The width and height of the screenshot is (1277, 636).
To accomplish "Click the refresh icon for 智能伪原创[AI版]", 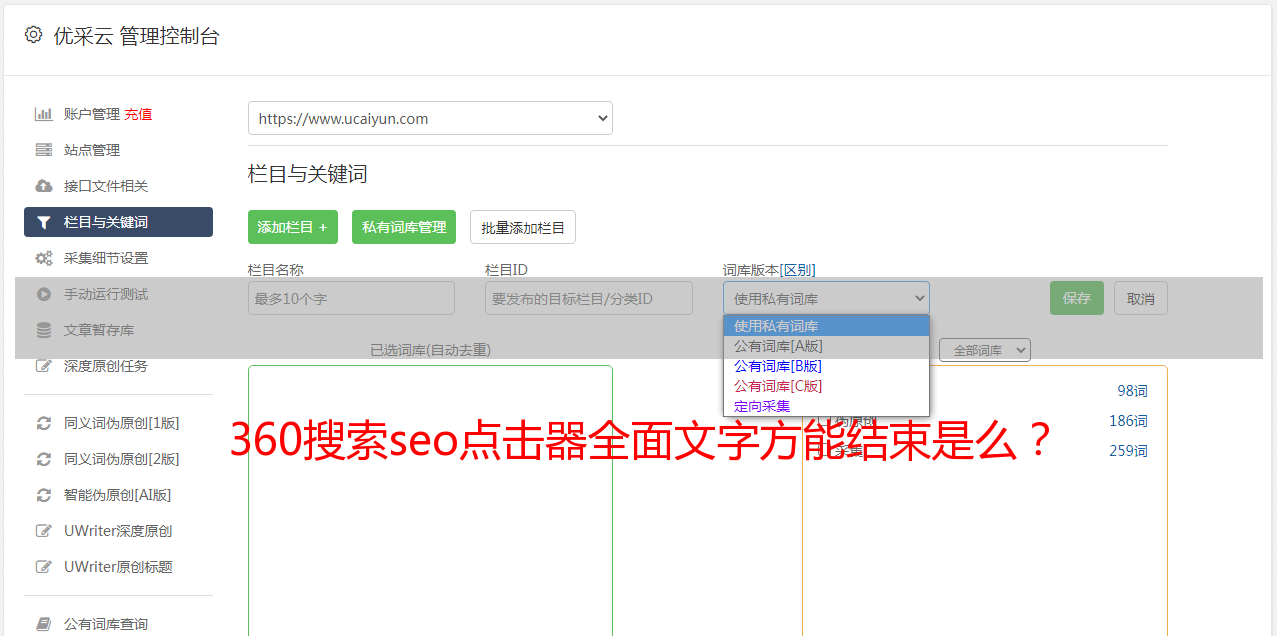I will [44, 495].
